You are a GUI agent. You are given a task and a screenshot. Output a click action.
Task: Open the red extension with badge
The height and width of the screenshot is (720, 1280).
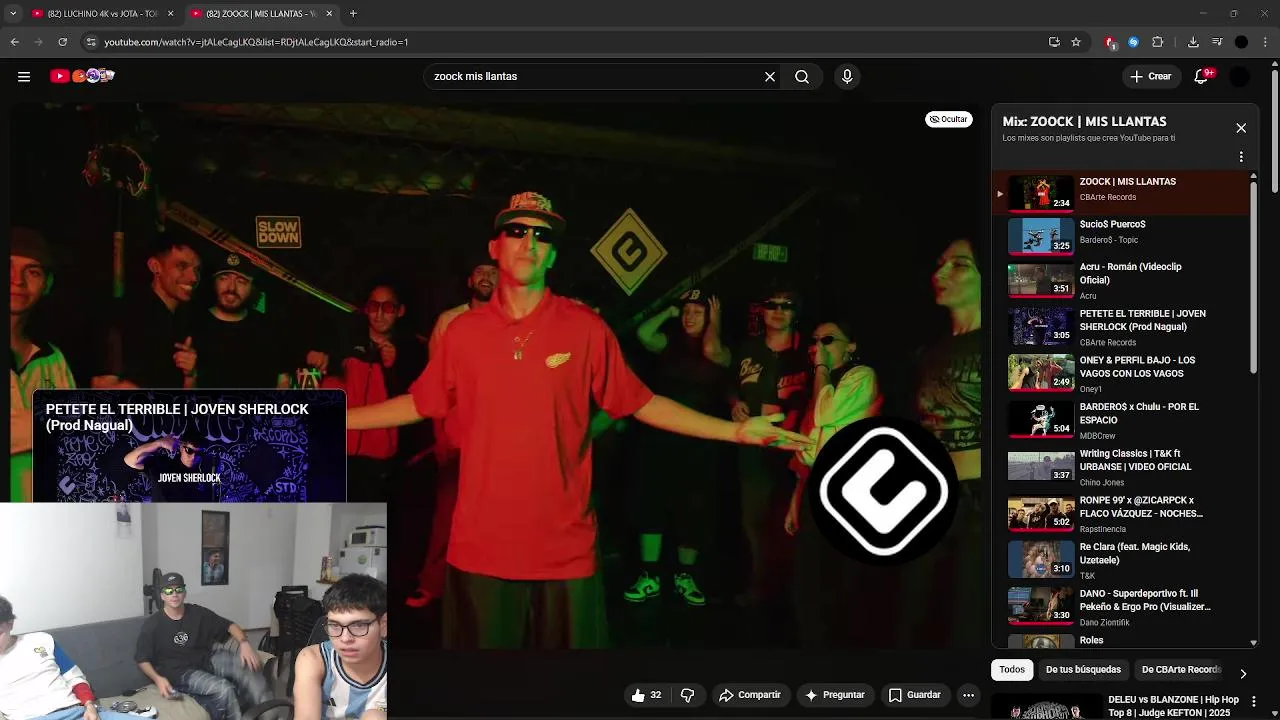[1110, 42]
